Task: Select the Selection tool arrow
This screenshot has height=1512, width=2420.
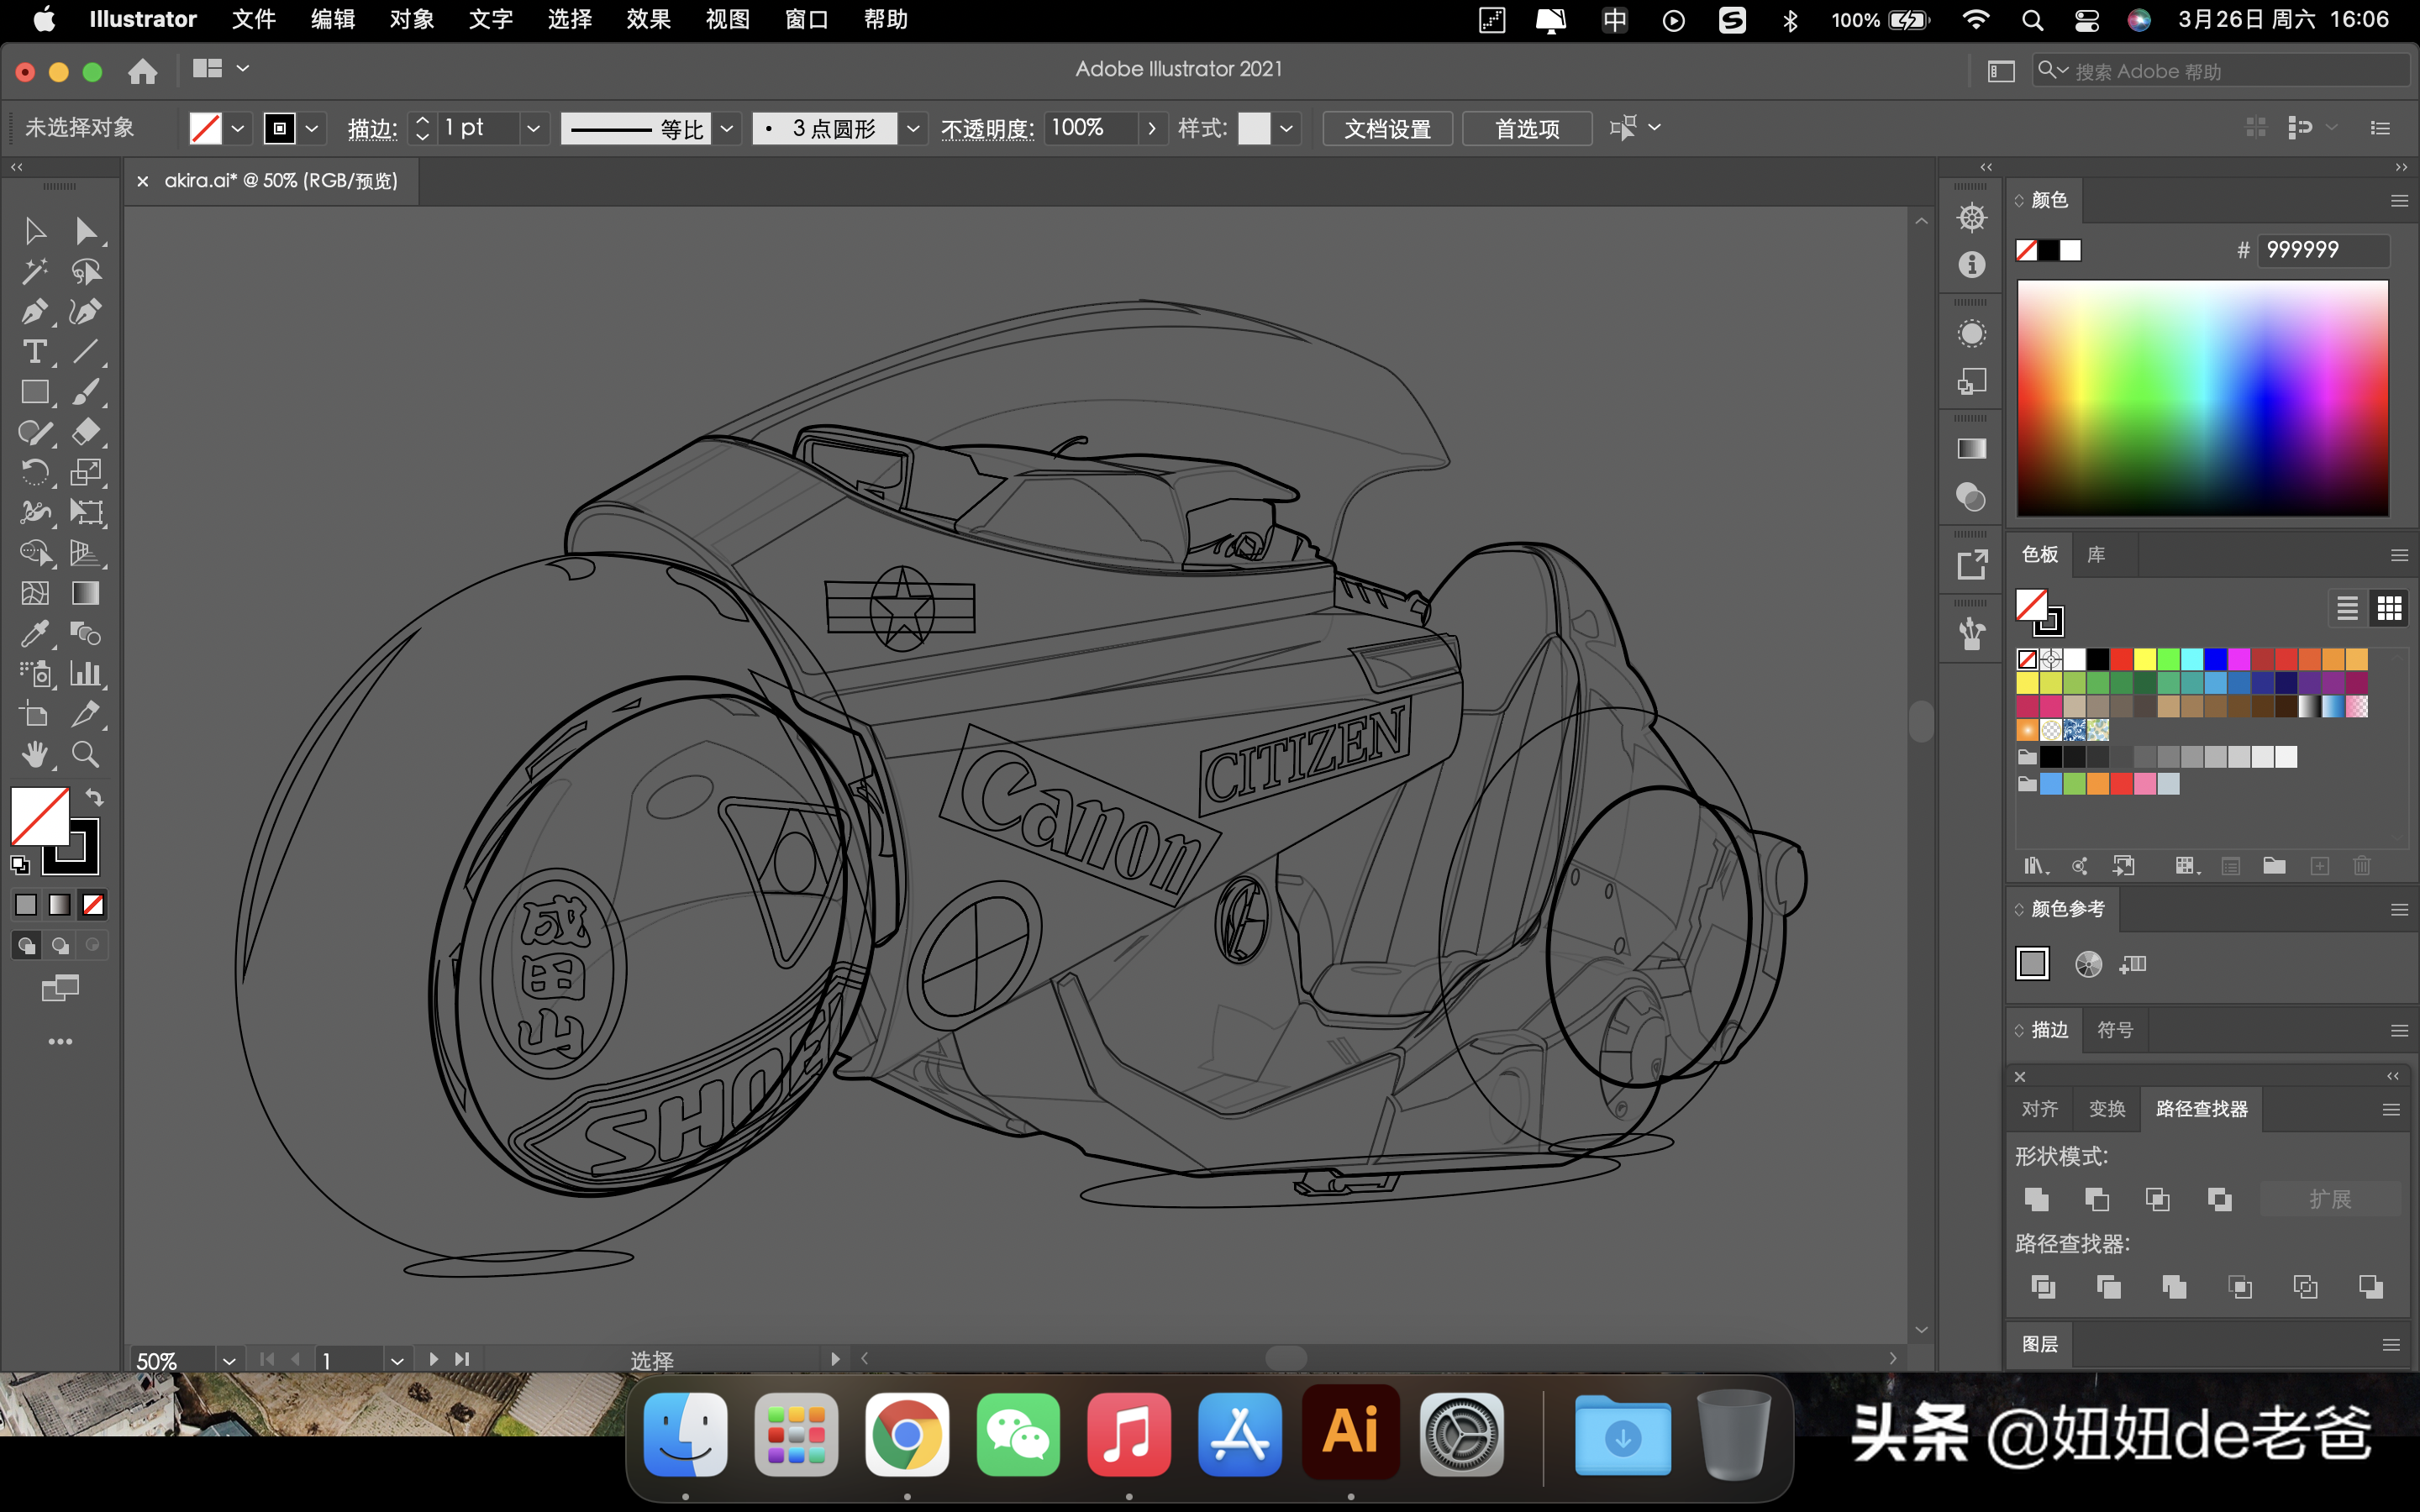Action: pos(35,231)
